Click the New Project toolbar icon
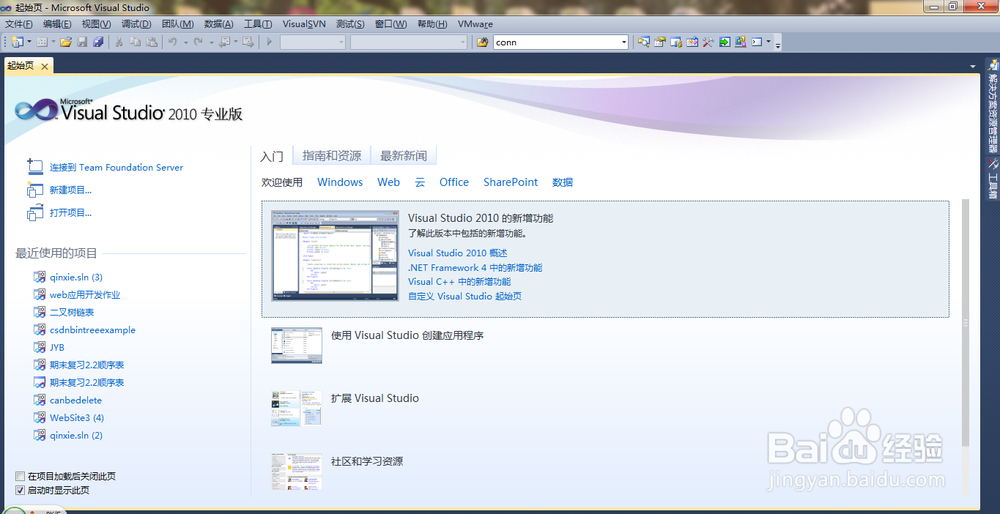This screenshot has width=1000, height=514. coord(17,42)
